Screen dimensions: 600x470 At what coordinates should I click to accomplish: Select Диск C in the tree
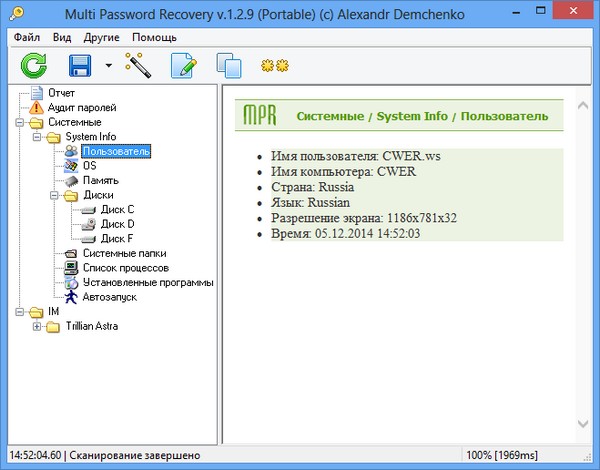117,209
